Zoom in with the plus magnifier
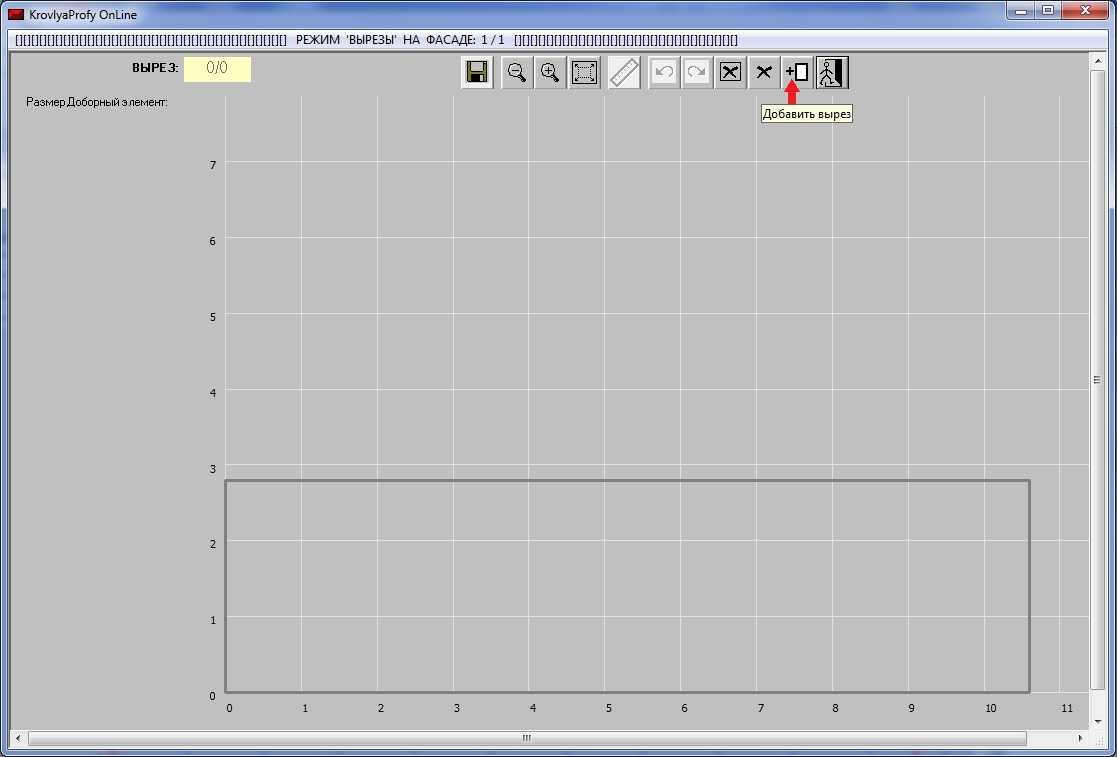This screenshot has width=1117, height=757. [550, 72]
